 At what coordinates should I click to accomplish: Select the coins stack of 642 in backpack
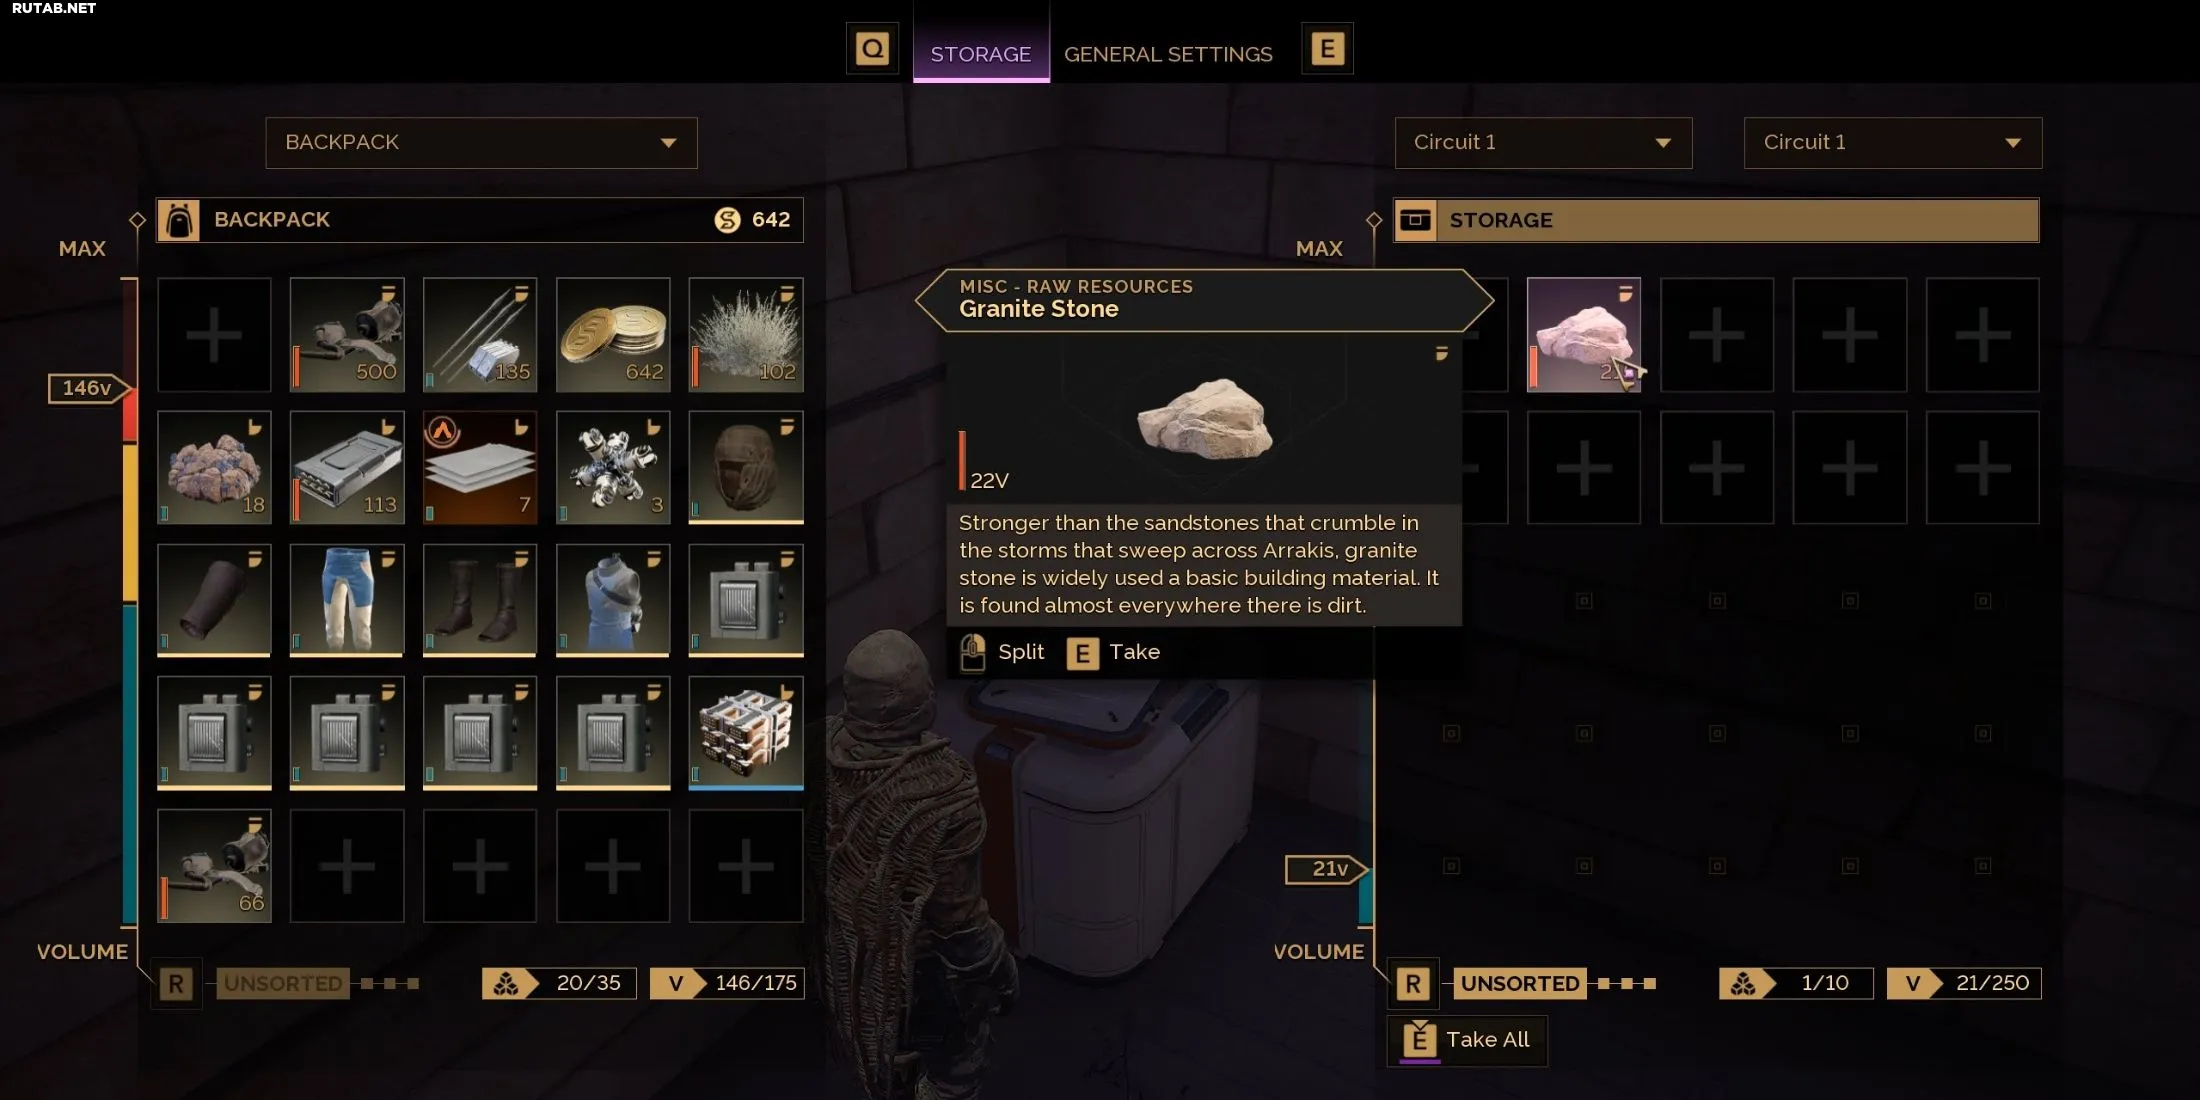[613, 335]
